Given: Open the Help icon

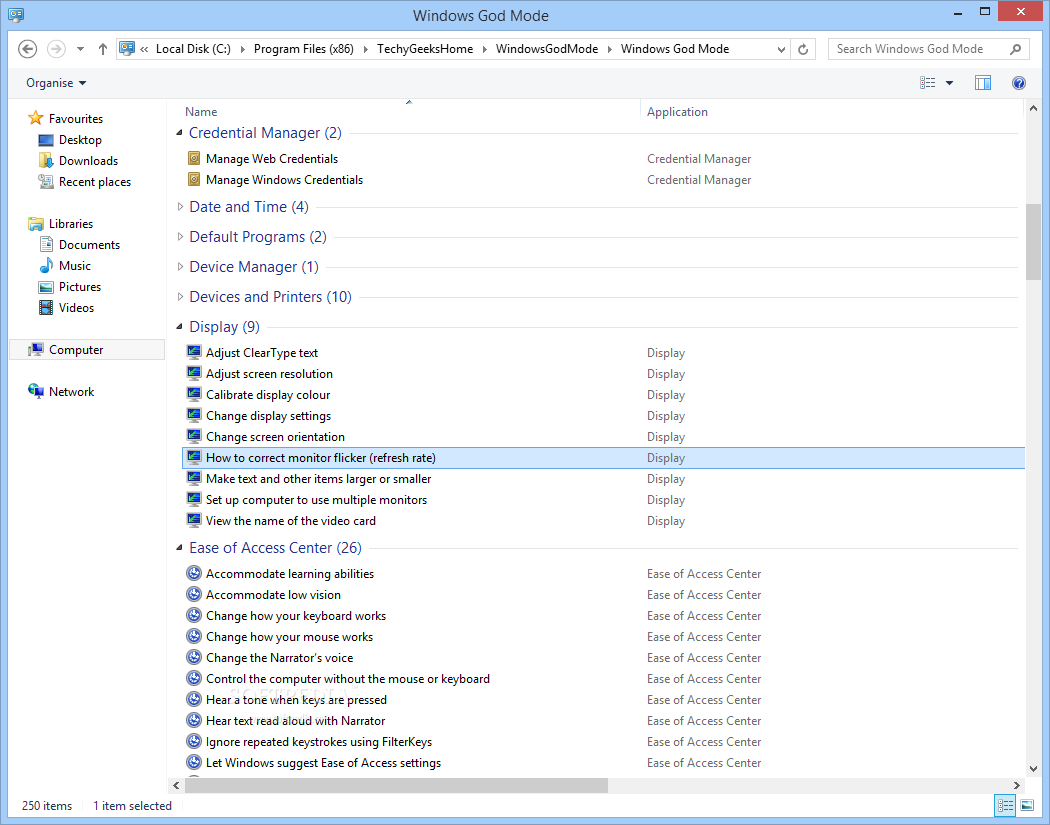Looking at the screenshot, I should coord(1019,83).
